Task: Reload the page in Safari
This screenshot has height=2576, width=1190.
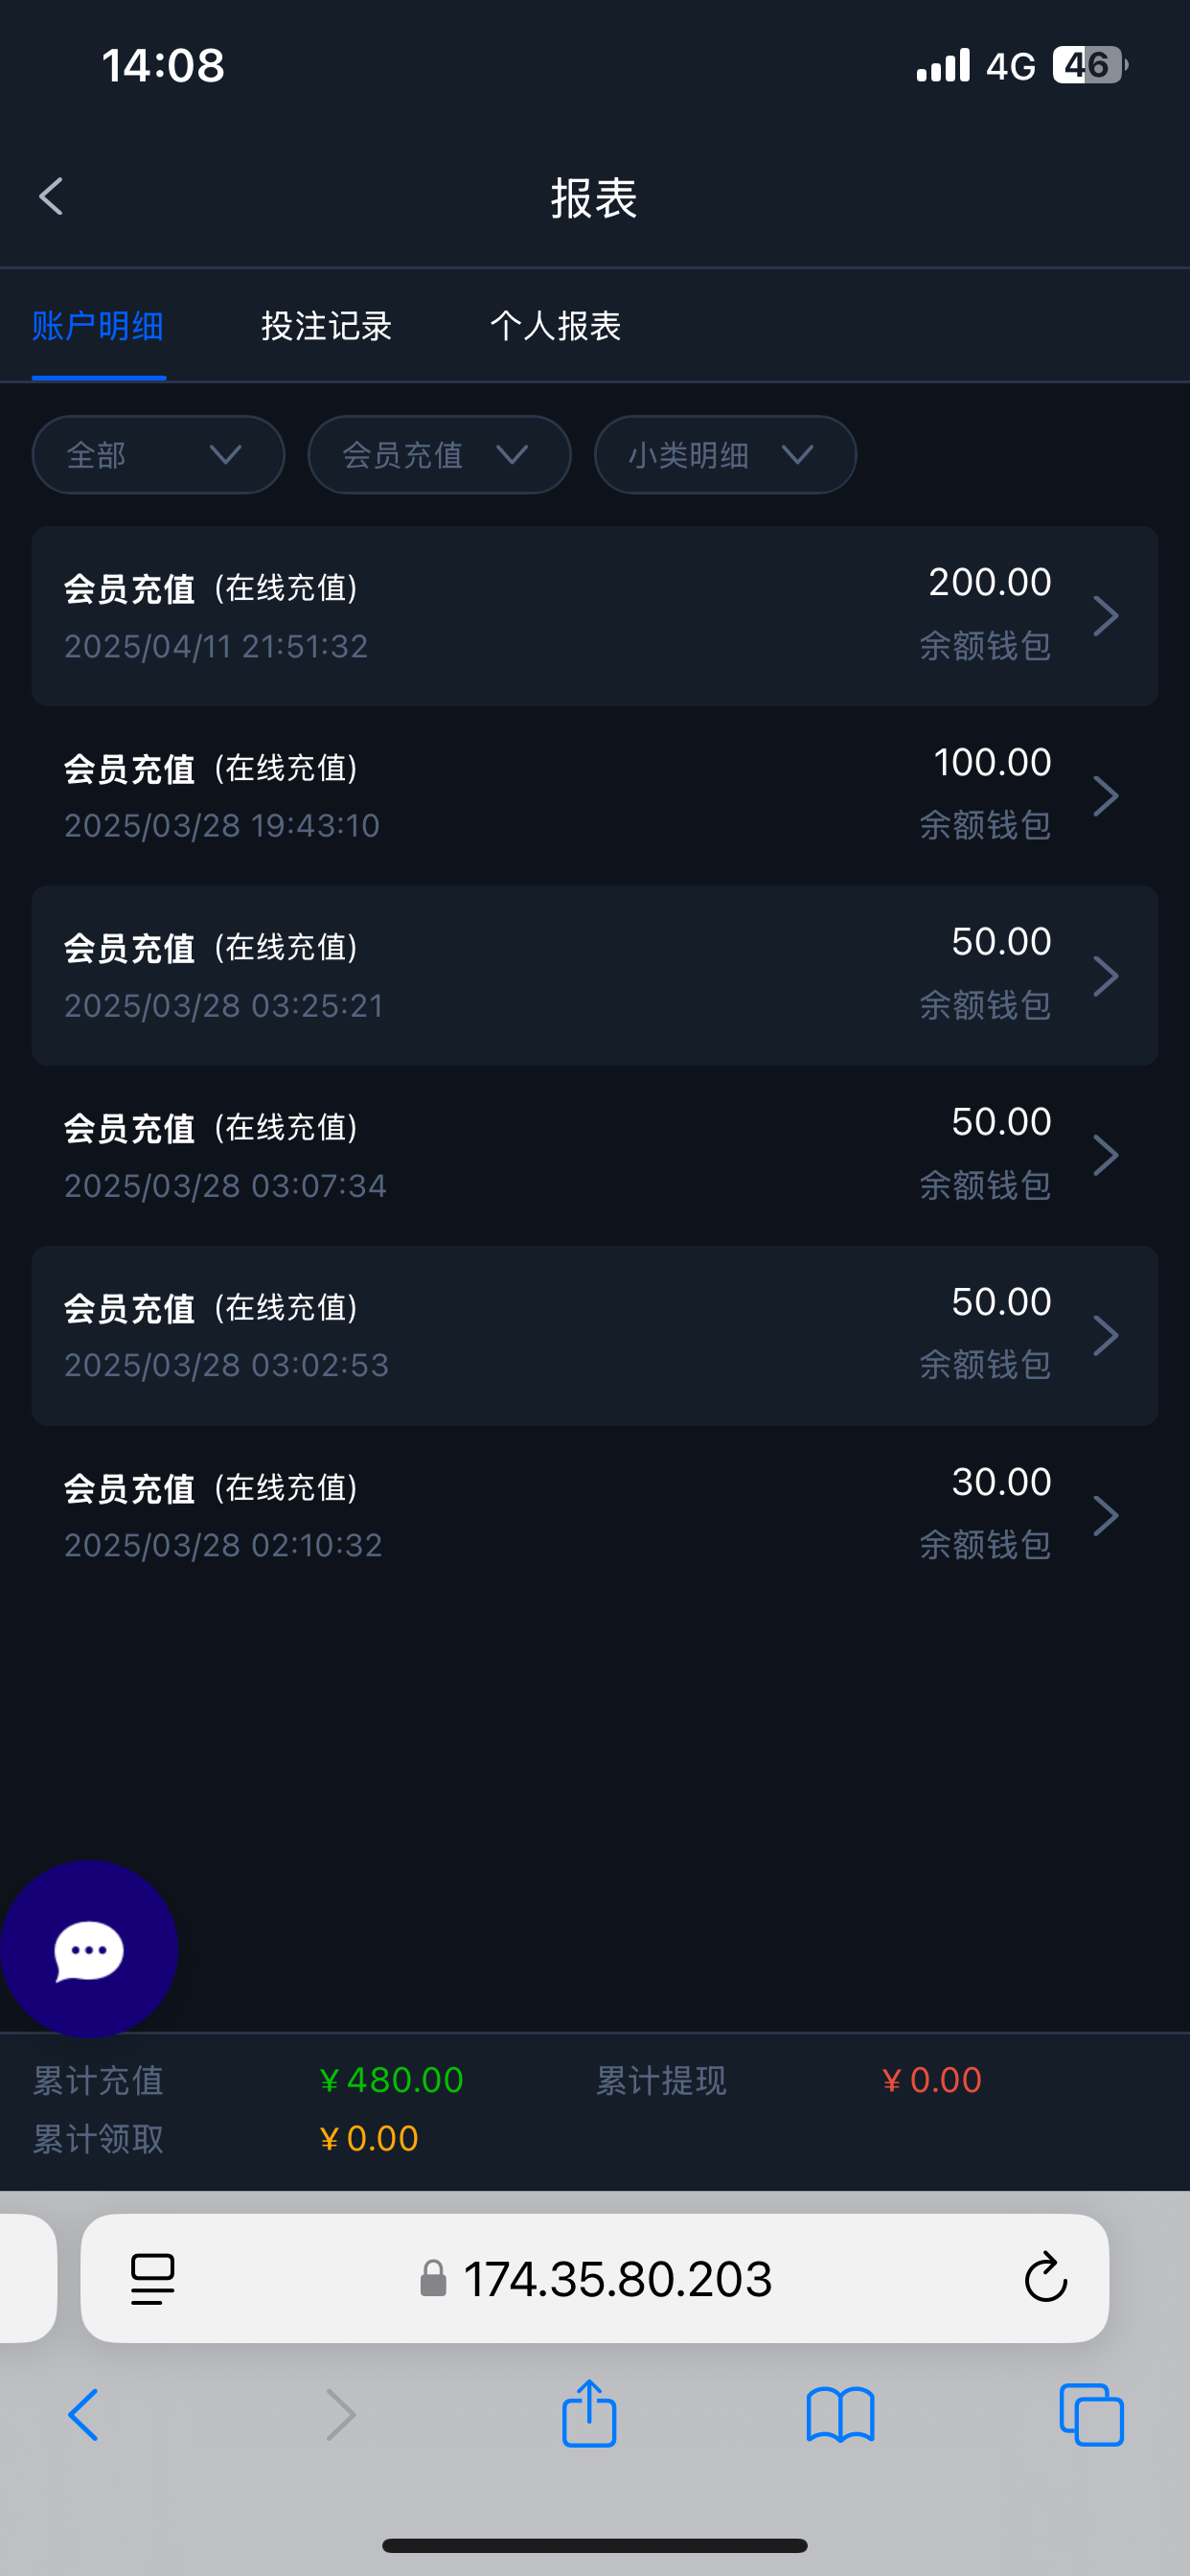Action: [1045, 2279]
